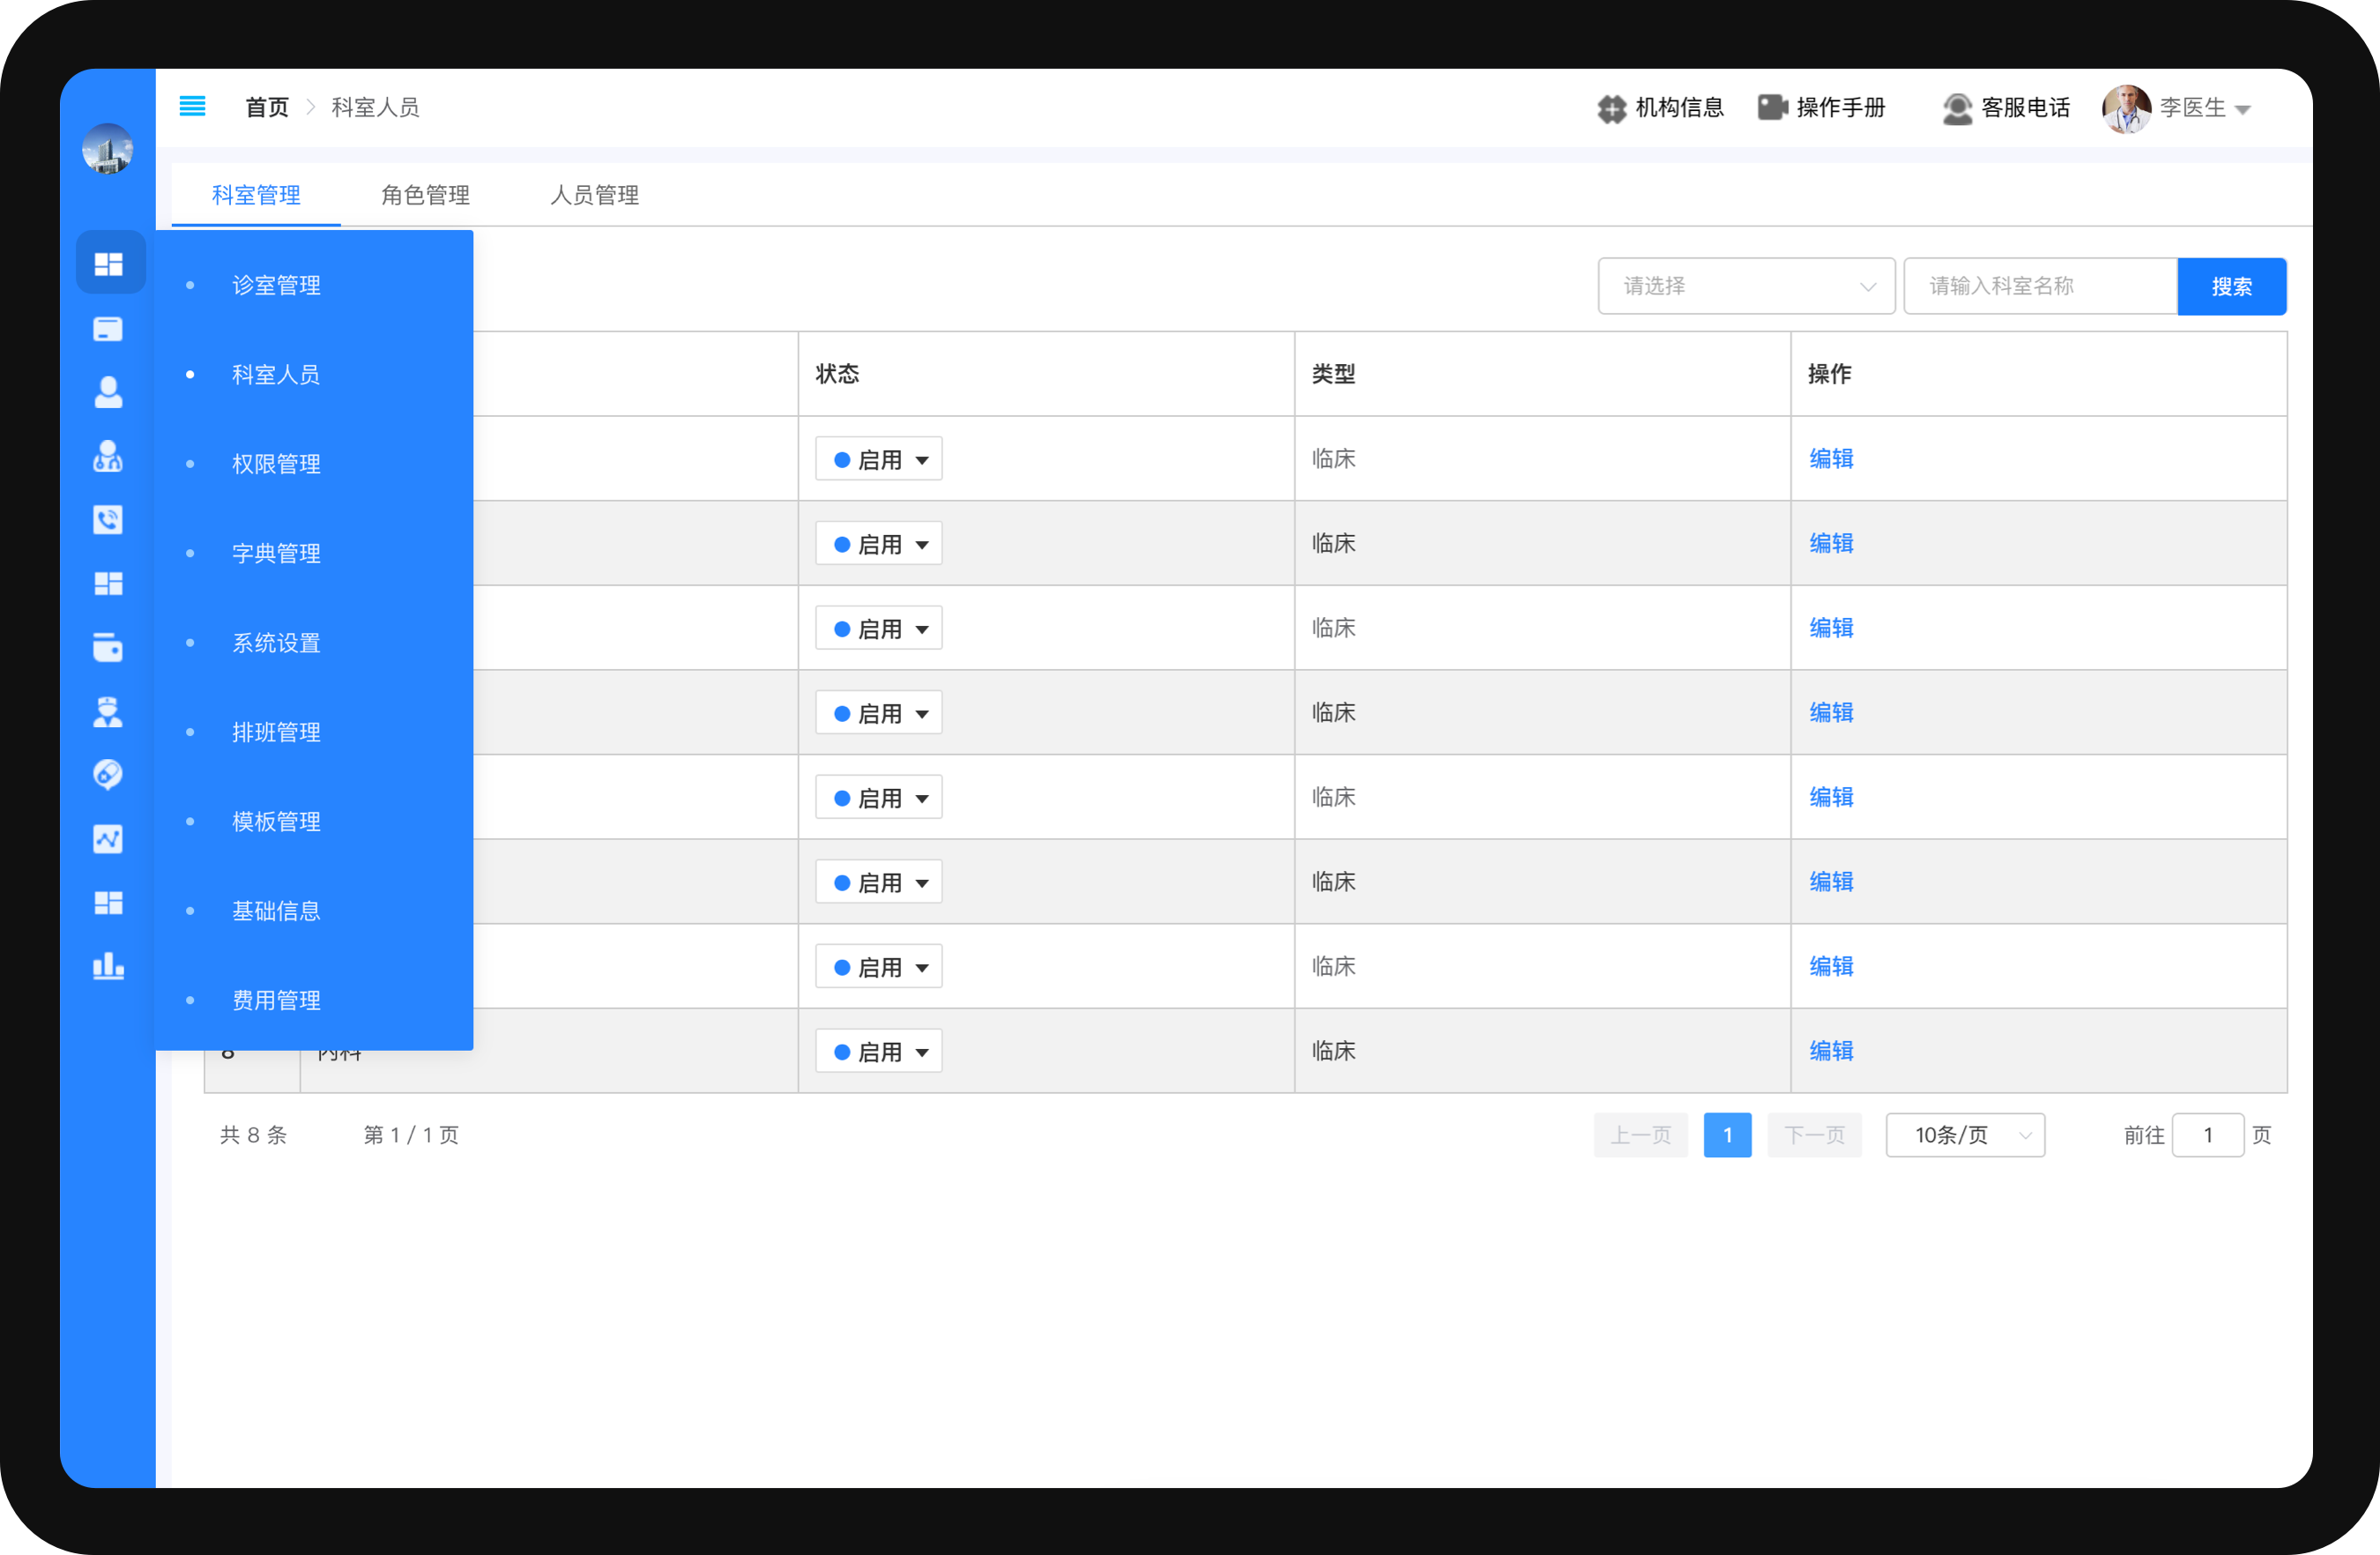Select 权限管理 in the flyout menu

pos(276,464)
